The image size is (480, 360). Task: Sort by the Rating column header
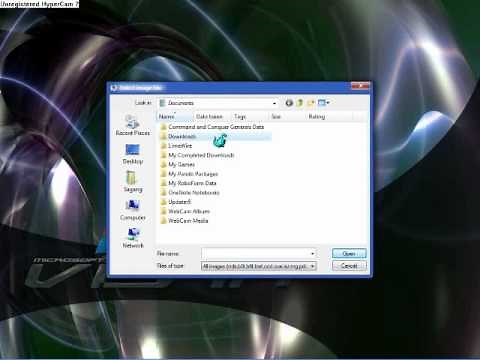(x=329, y=116)
